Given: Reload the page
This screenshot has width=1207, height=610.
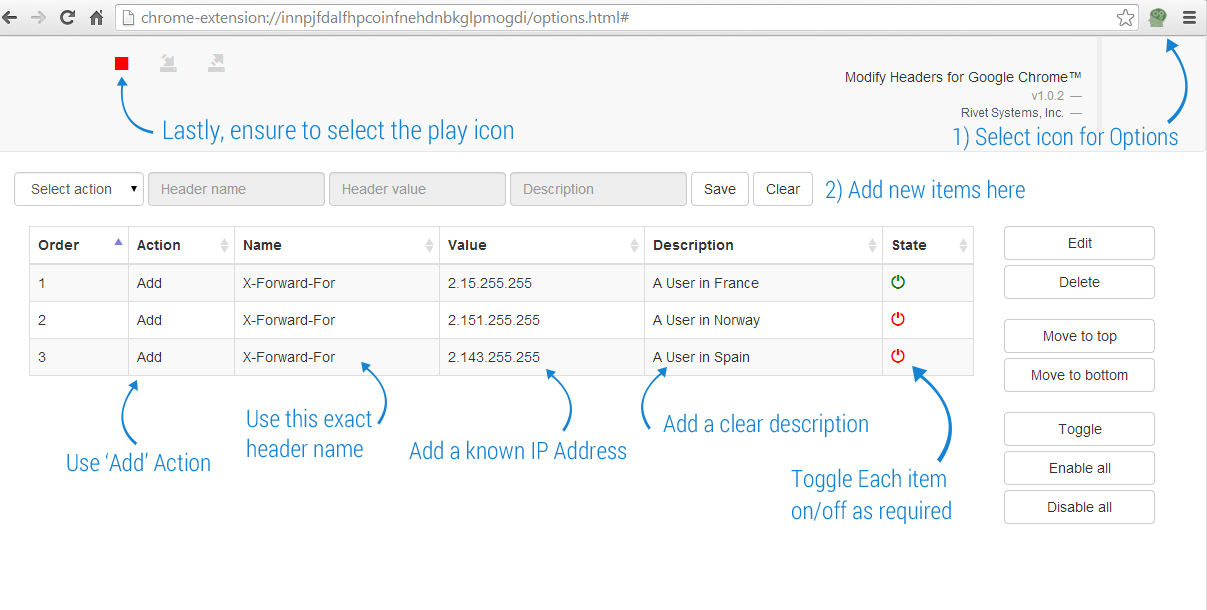Looking at the screenshot, I should tap(67, 17).
